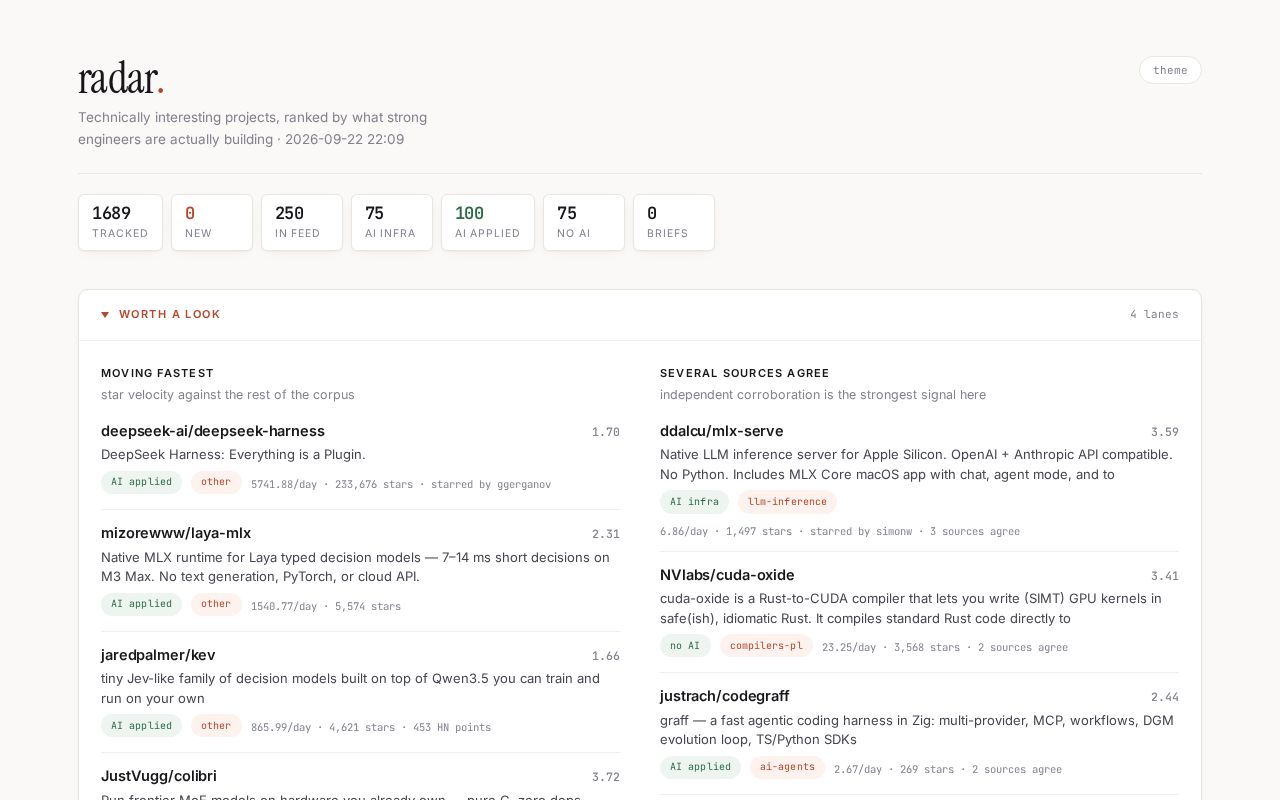Image resolution: width=1280 pixels, height=800 pixels.
Task: Click the other tag under deepseek-harness
Action: coord(216,482)
